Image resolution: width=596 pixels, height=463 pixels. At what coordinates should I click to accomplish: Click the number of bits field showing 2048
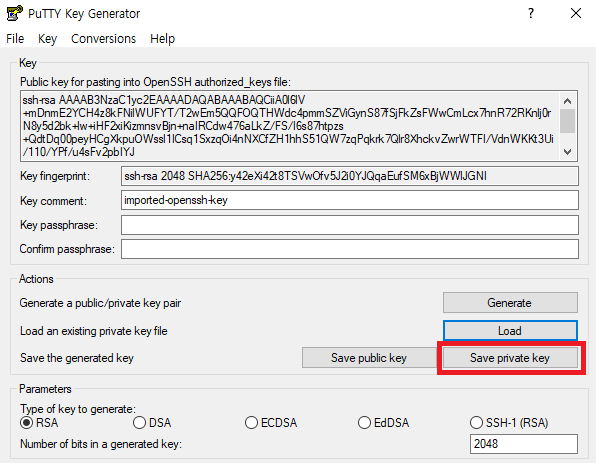click(x=524, y=444)
